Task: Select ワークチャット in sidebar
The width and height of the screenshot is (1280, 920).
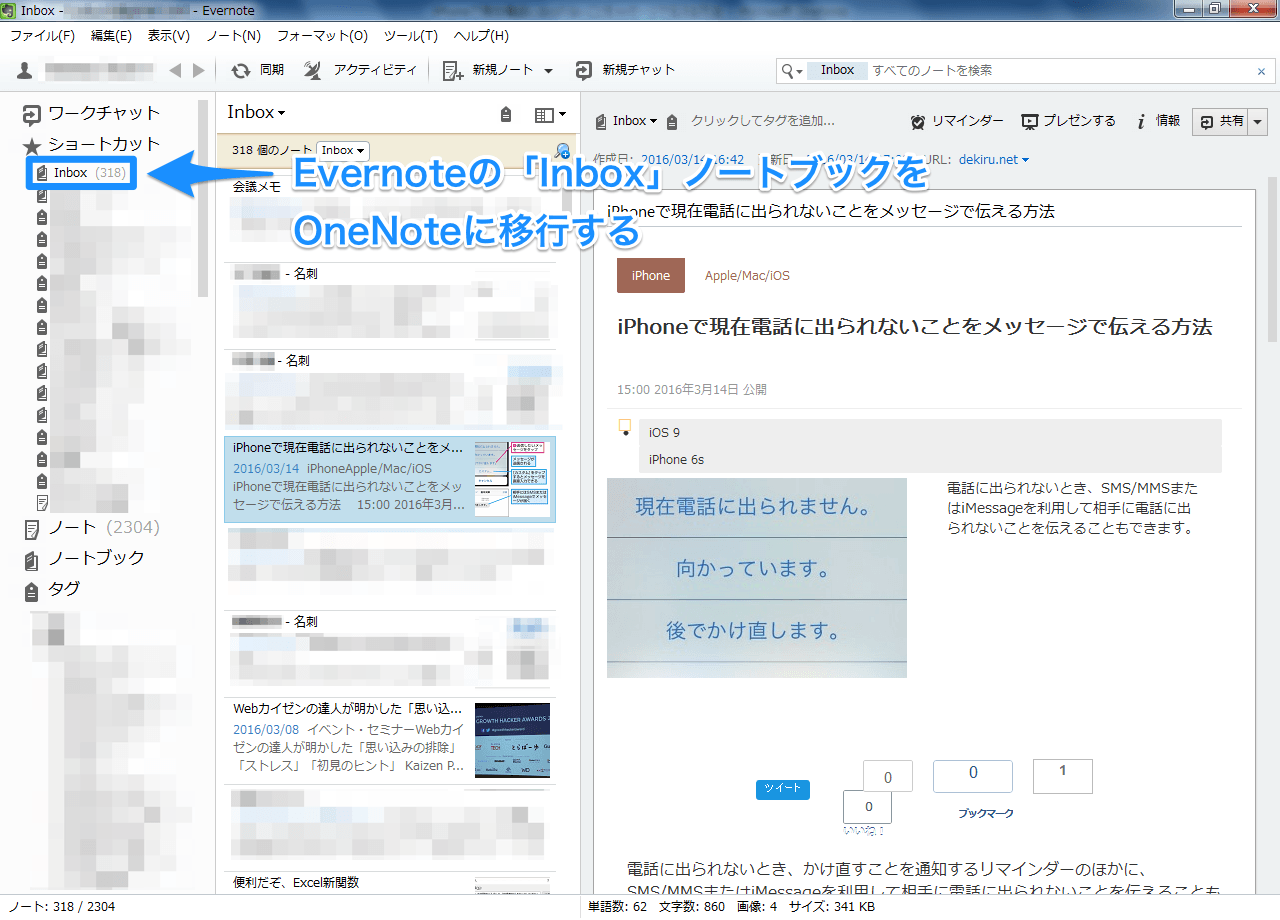Action: point(92,113)
